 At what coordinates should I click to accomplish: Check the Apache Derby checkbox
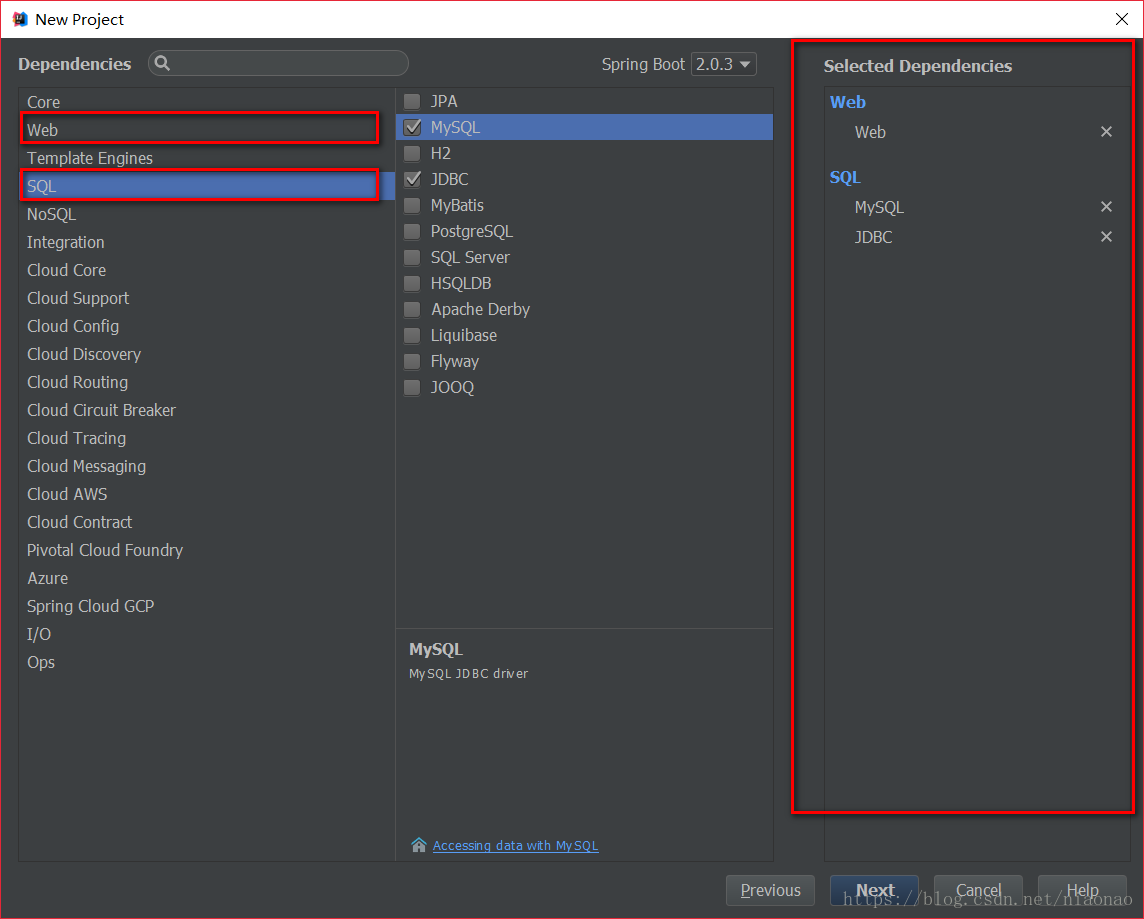tap(412, 309)
